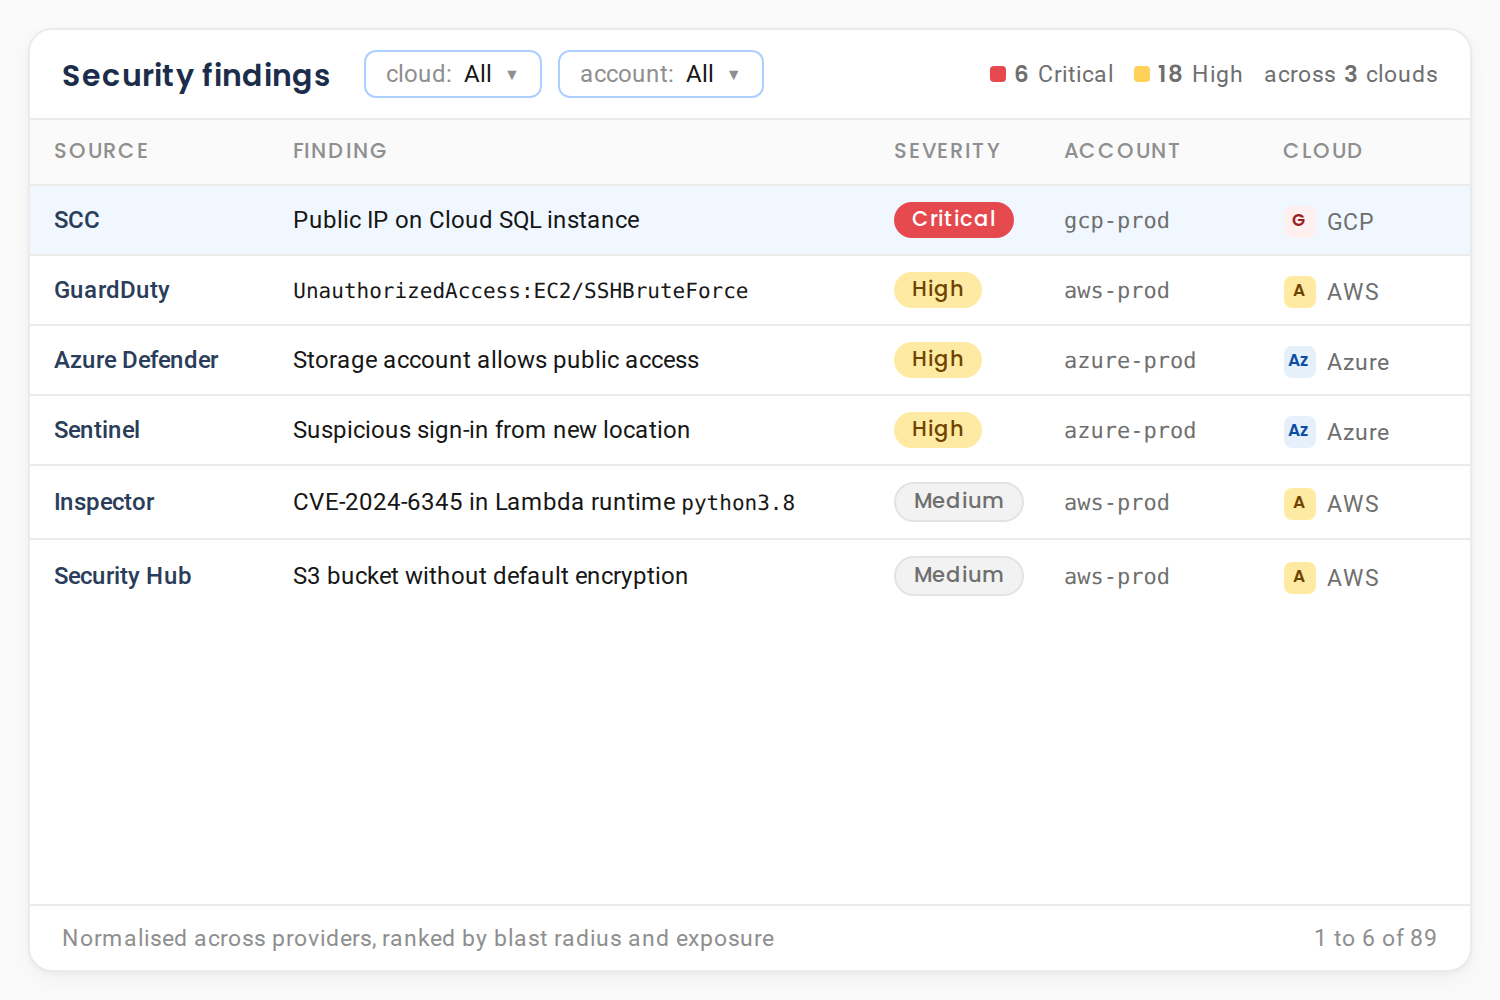Click the red Critical count indicator square

pyautogui.click(x=998, y=74)
